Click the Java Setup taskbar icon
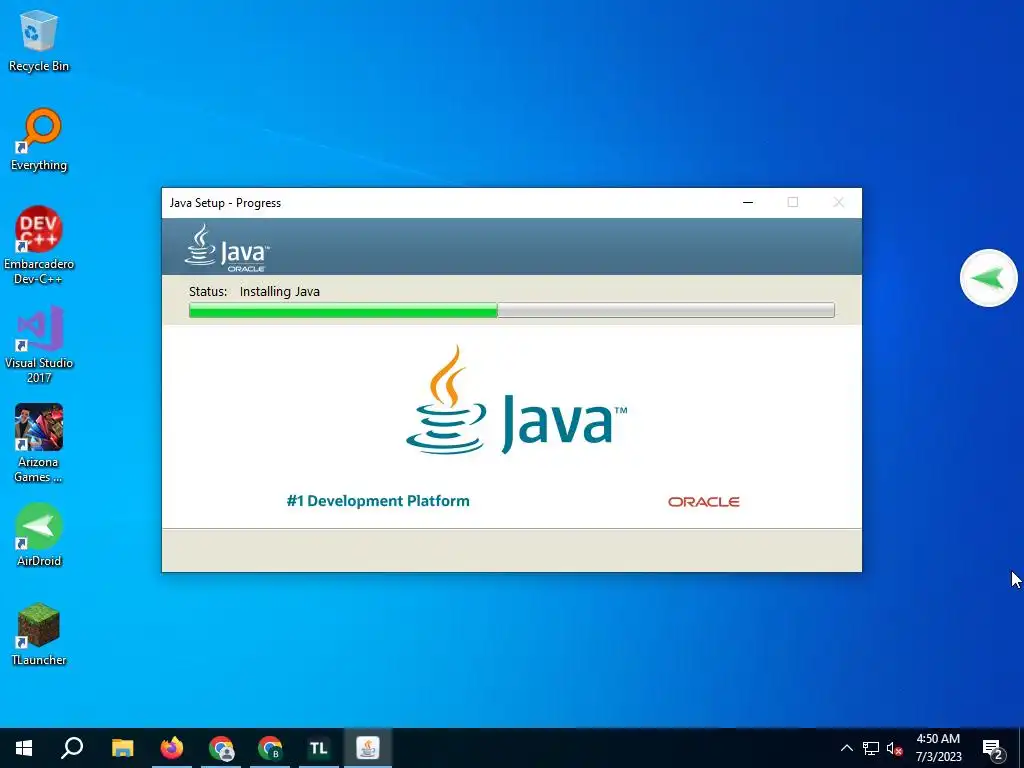Image resolution: width=1024 pixels, height=768 pixels. tap(368, 748)
